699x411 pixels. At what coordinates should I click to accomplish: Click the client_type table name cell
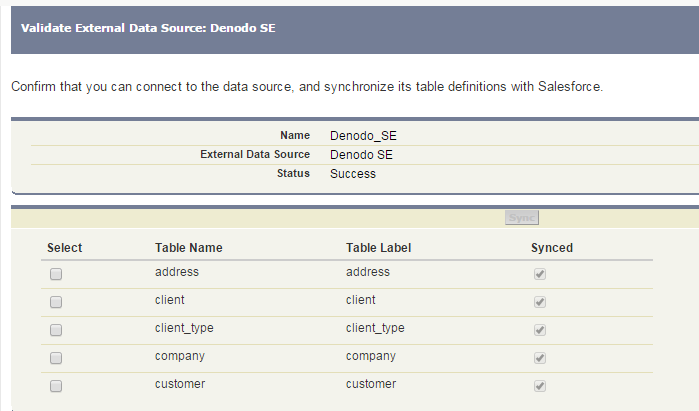pyautogui.click(x=184, y=328)
